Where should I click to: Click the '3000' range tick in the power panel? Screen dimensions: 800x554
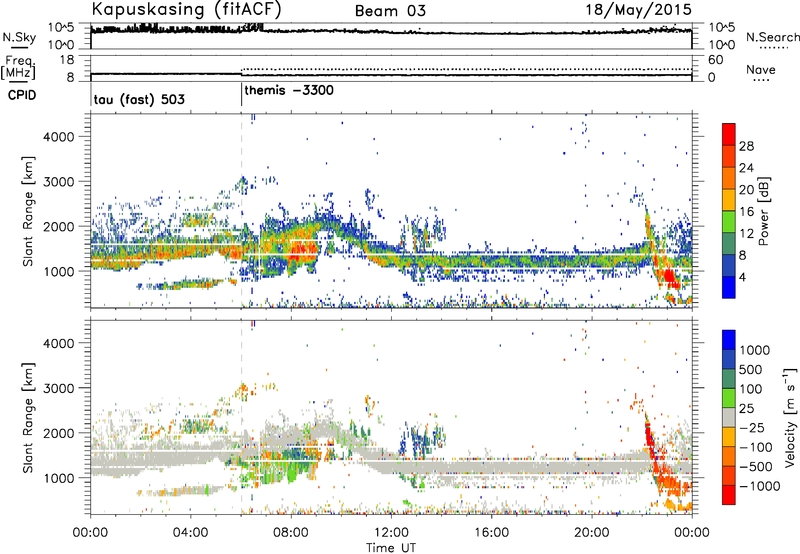59,182
